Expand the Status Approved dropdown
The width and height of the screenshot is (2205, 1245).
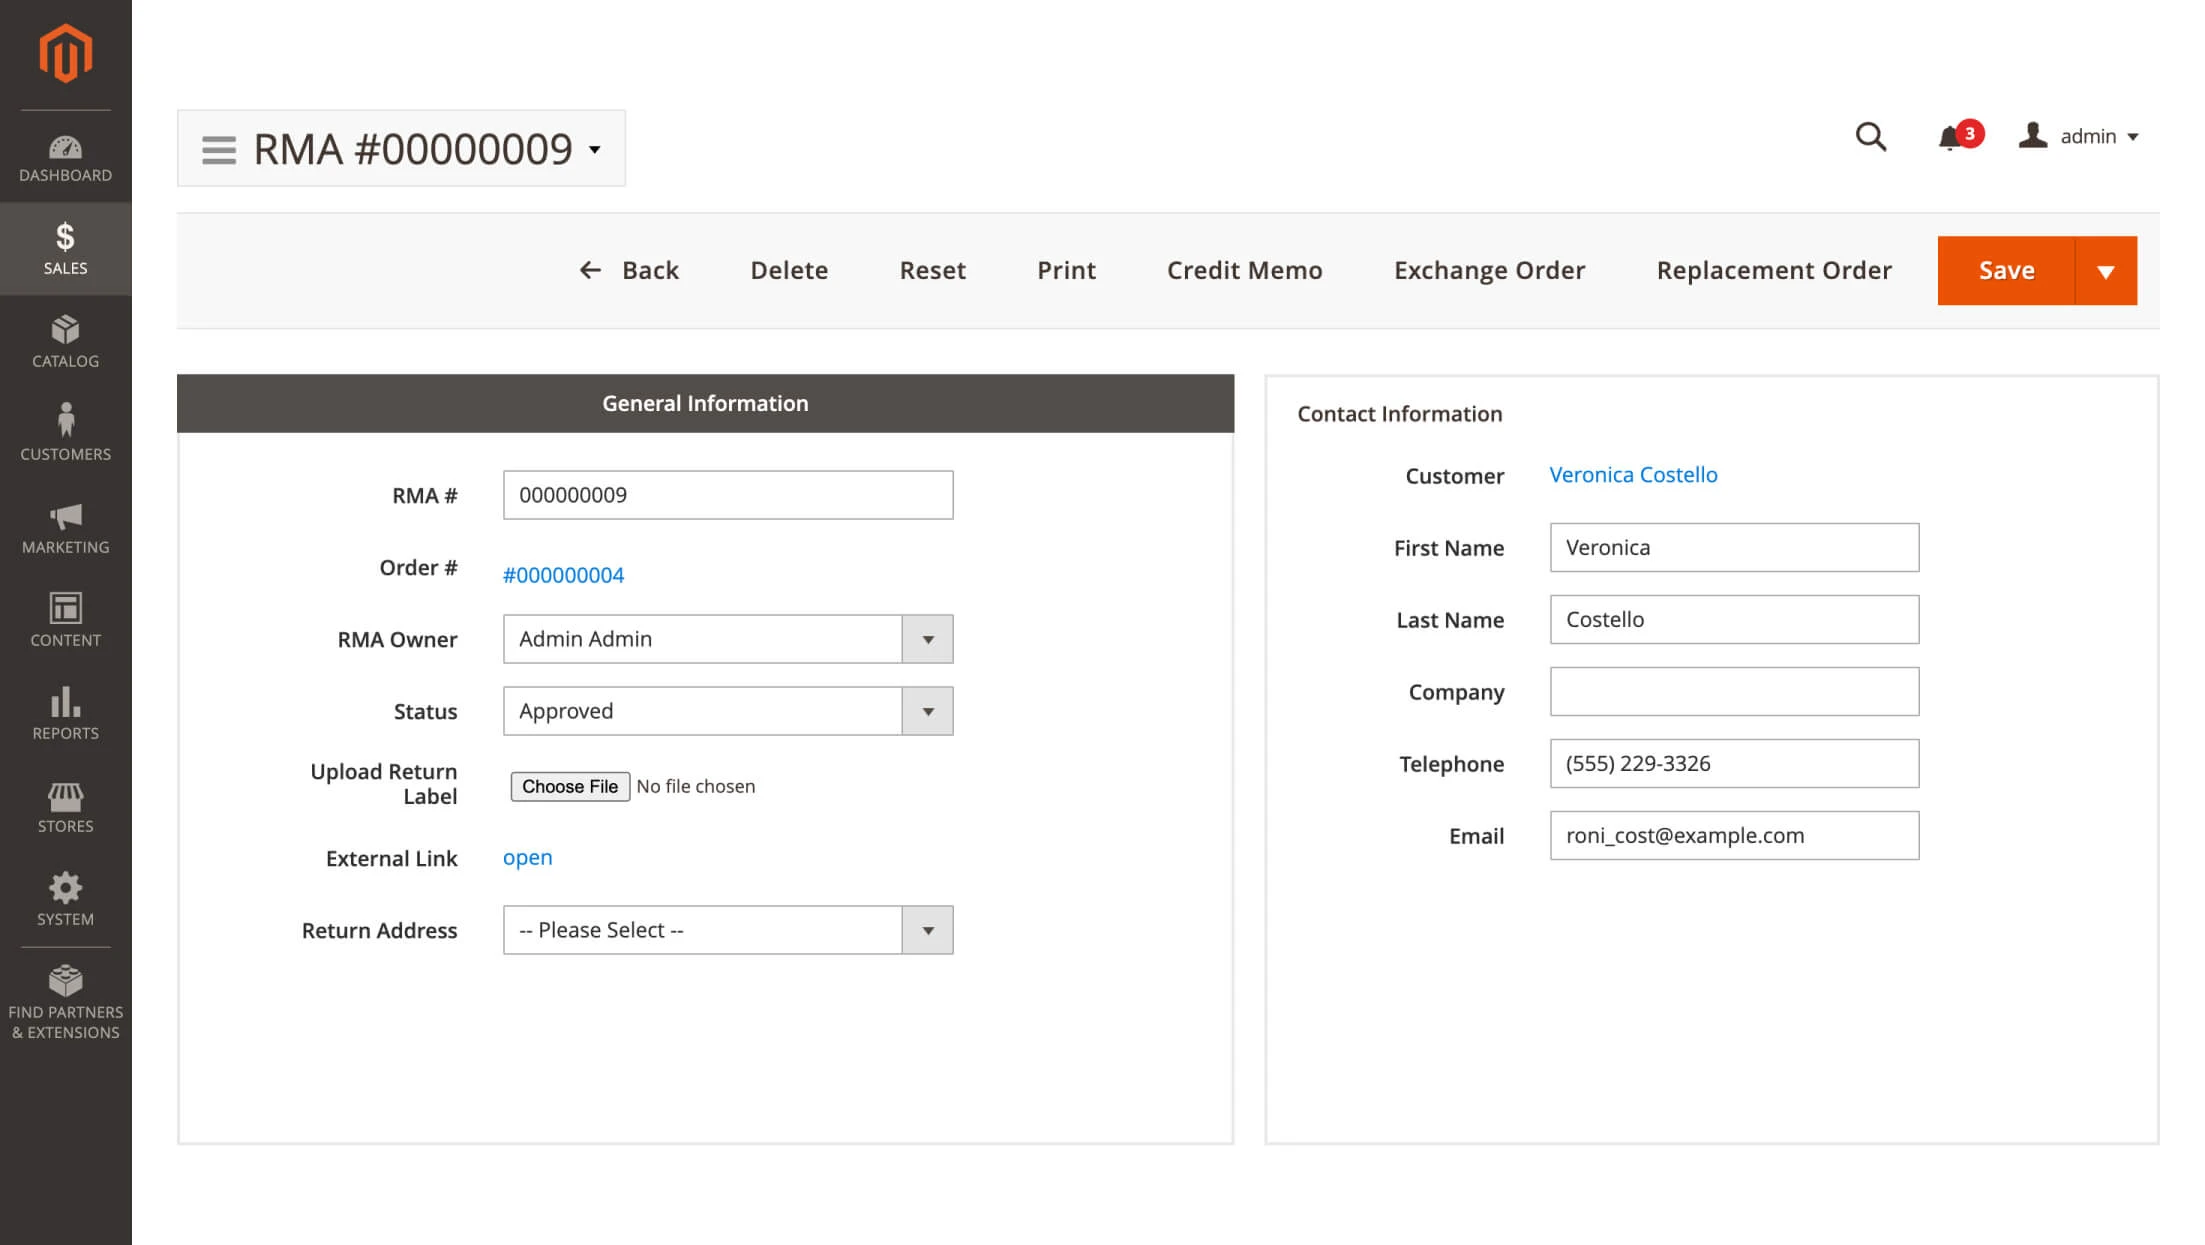point(927,711)
